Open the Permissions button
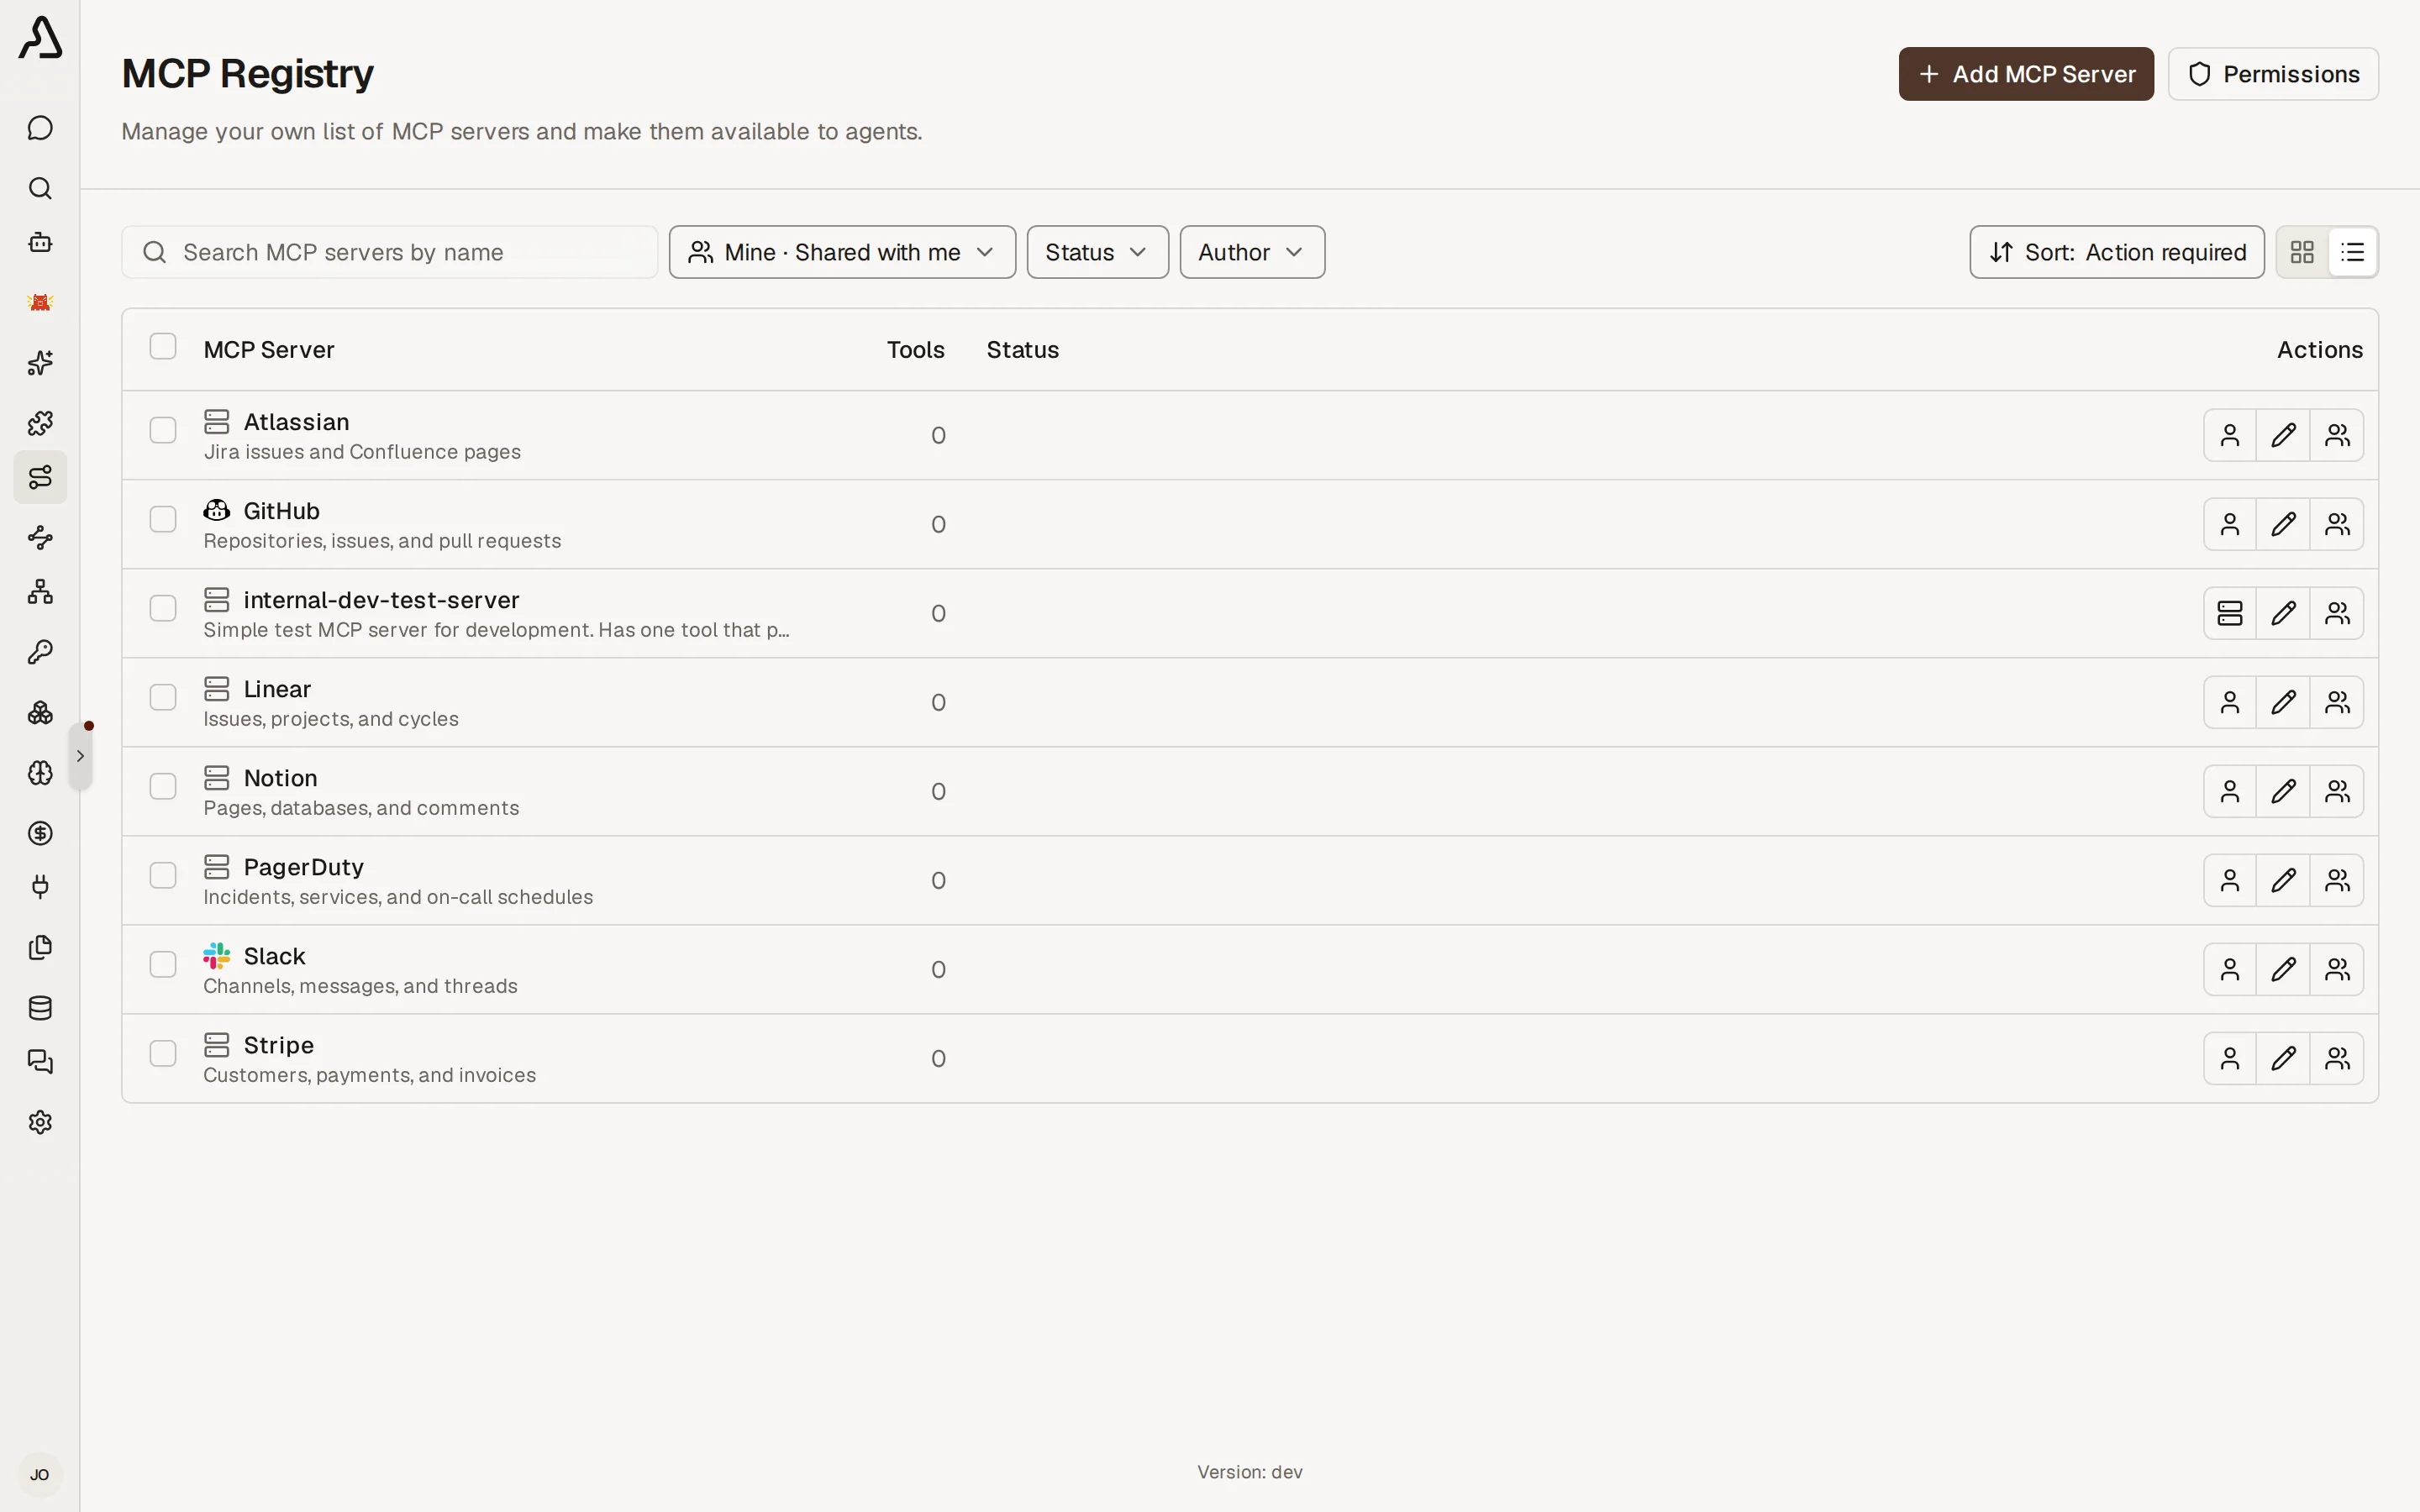The image size is (2420, 1512). 2273,74
